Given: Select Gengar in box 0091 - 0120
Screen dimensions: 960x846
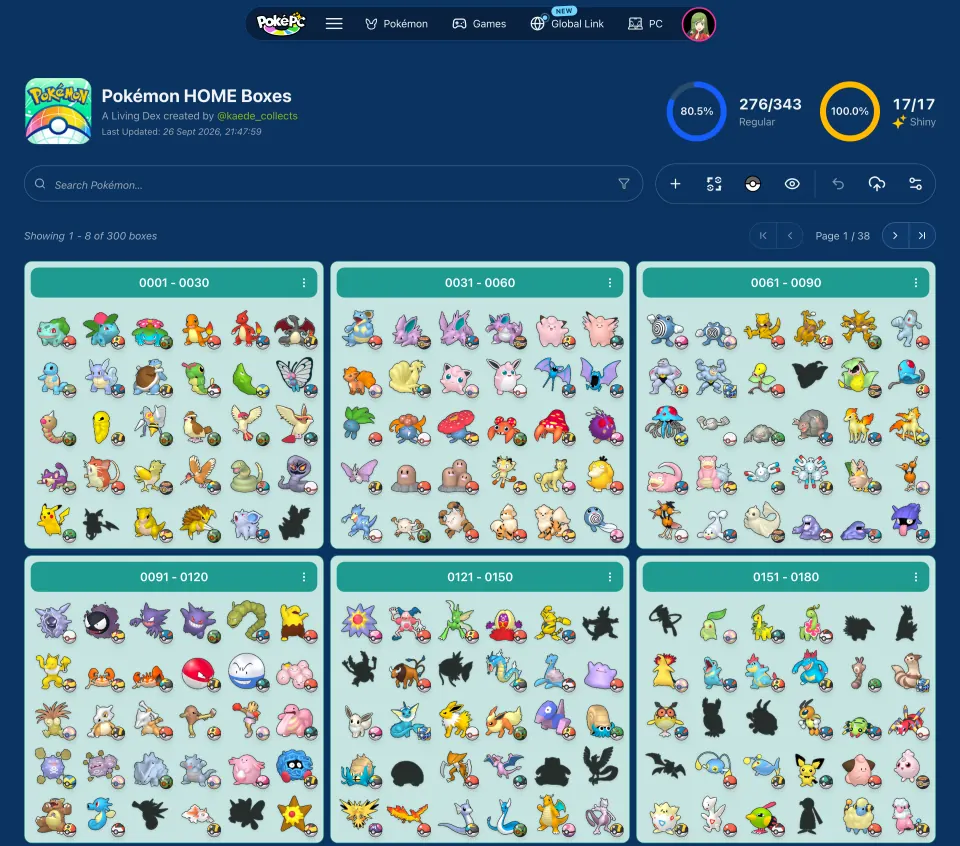Looking at the screenshot, I should coord(198,622).
